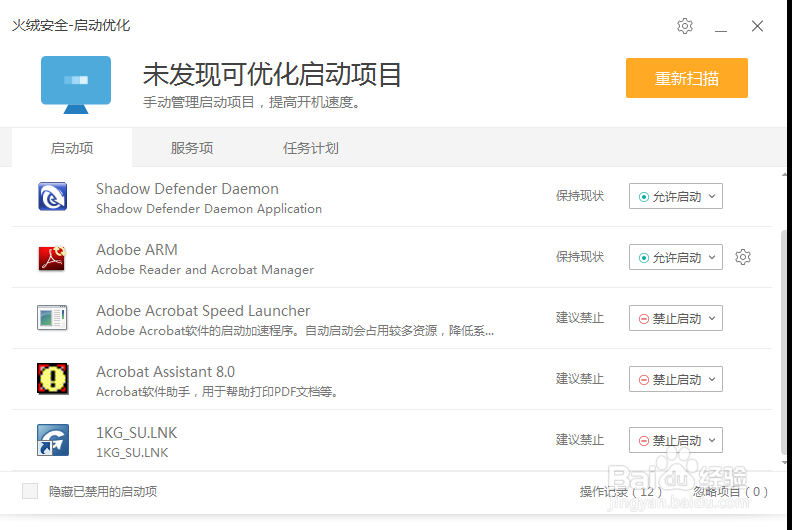
Task: Expand Adobe Acrobat Speed Launcher startup dropdown
Action: tap(675, 319)
